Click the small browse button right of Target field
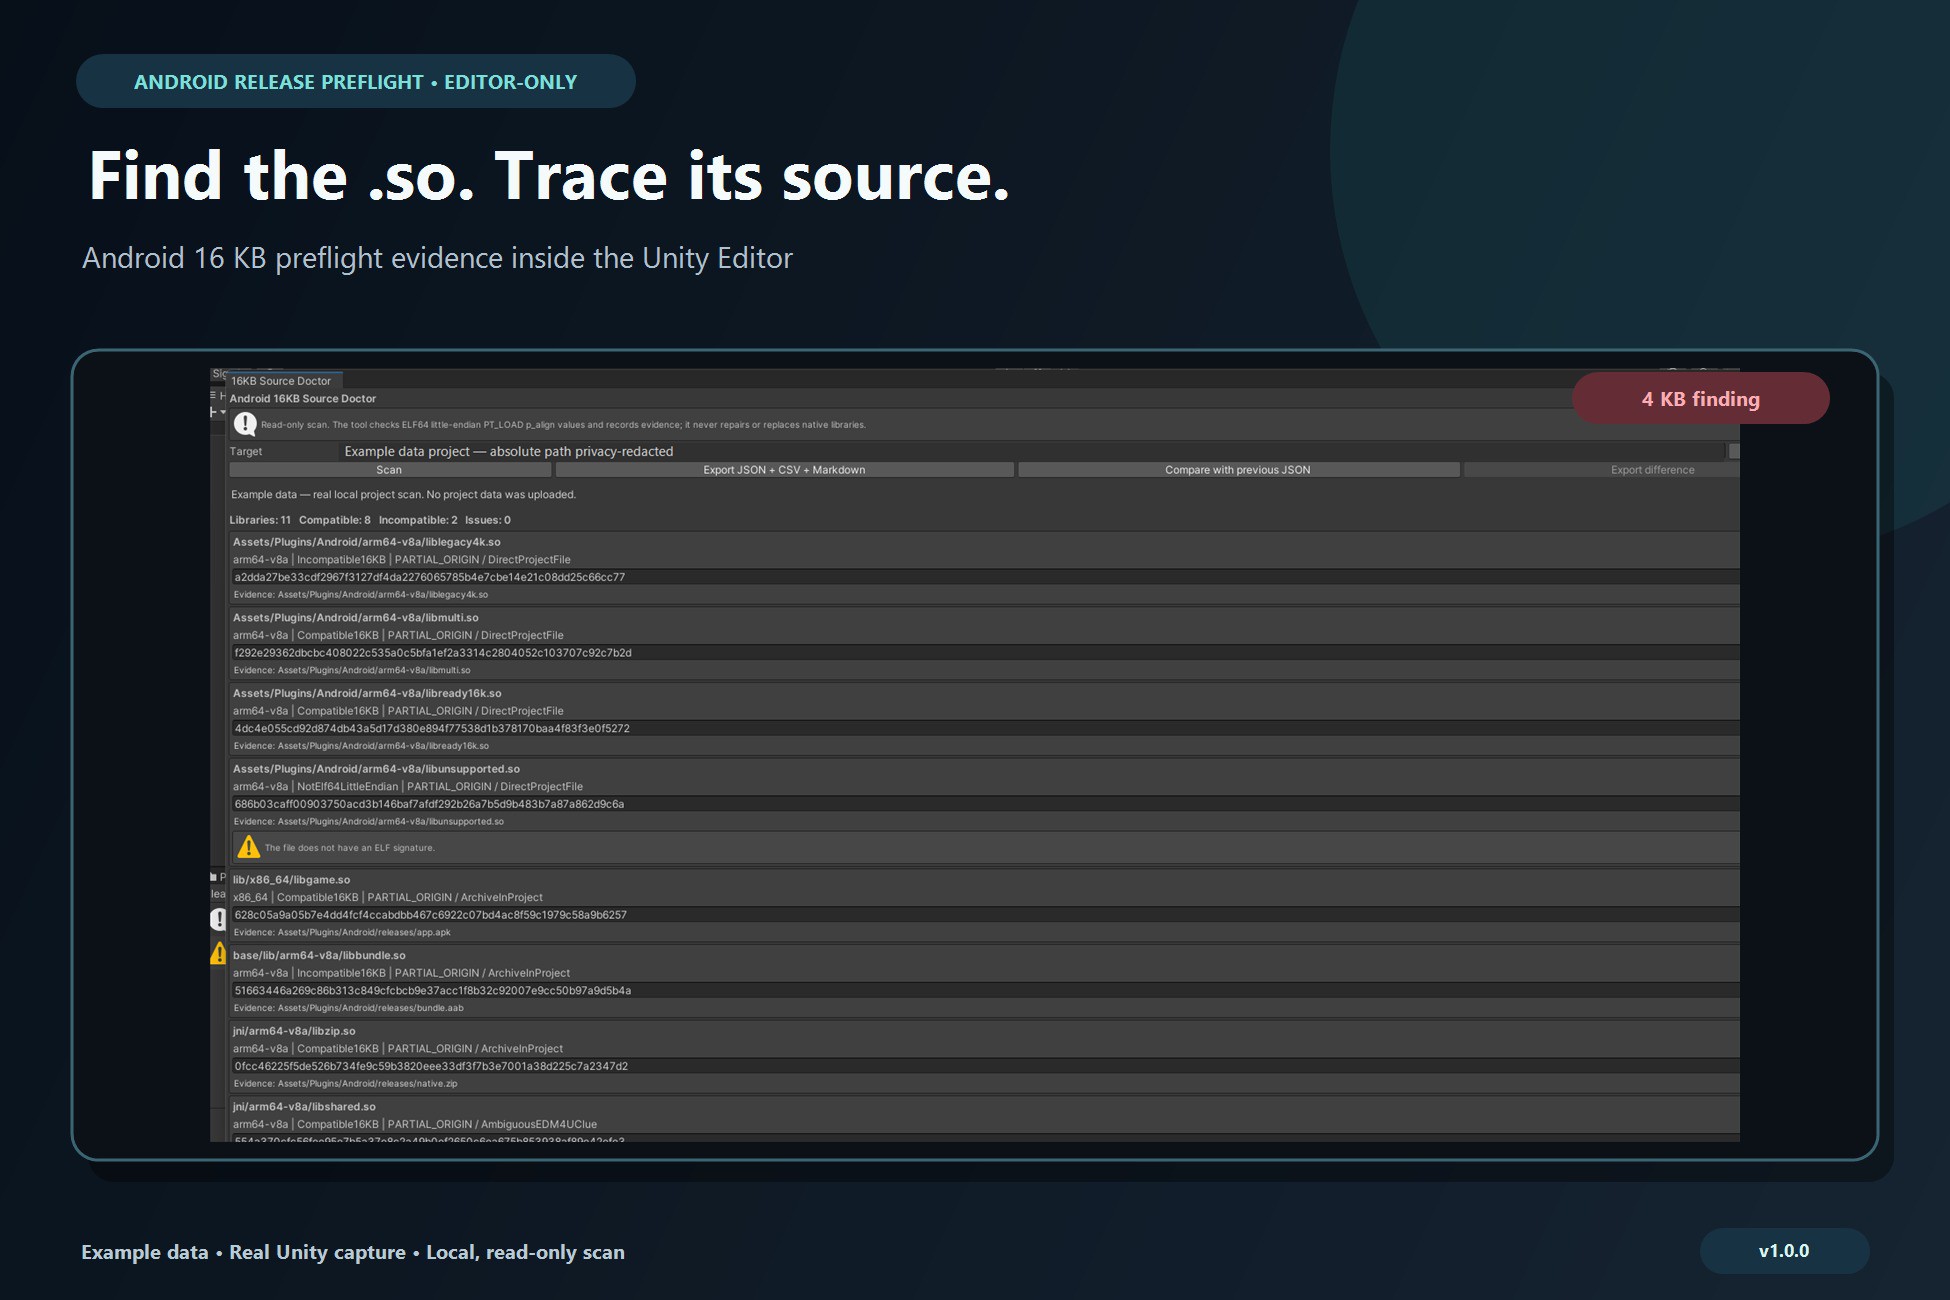The width and height of the screenshot is (1950, 1300). (x=1734, y=452)
